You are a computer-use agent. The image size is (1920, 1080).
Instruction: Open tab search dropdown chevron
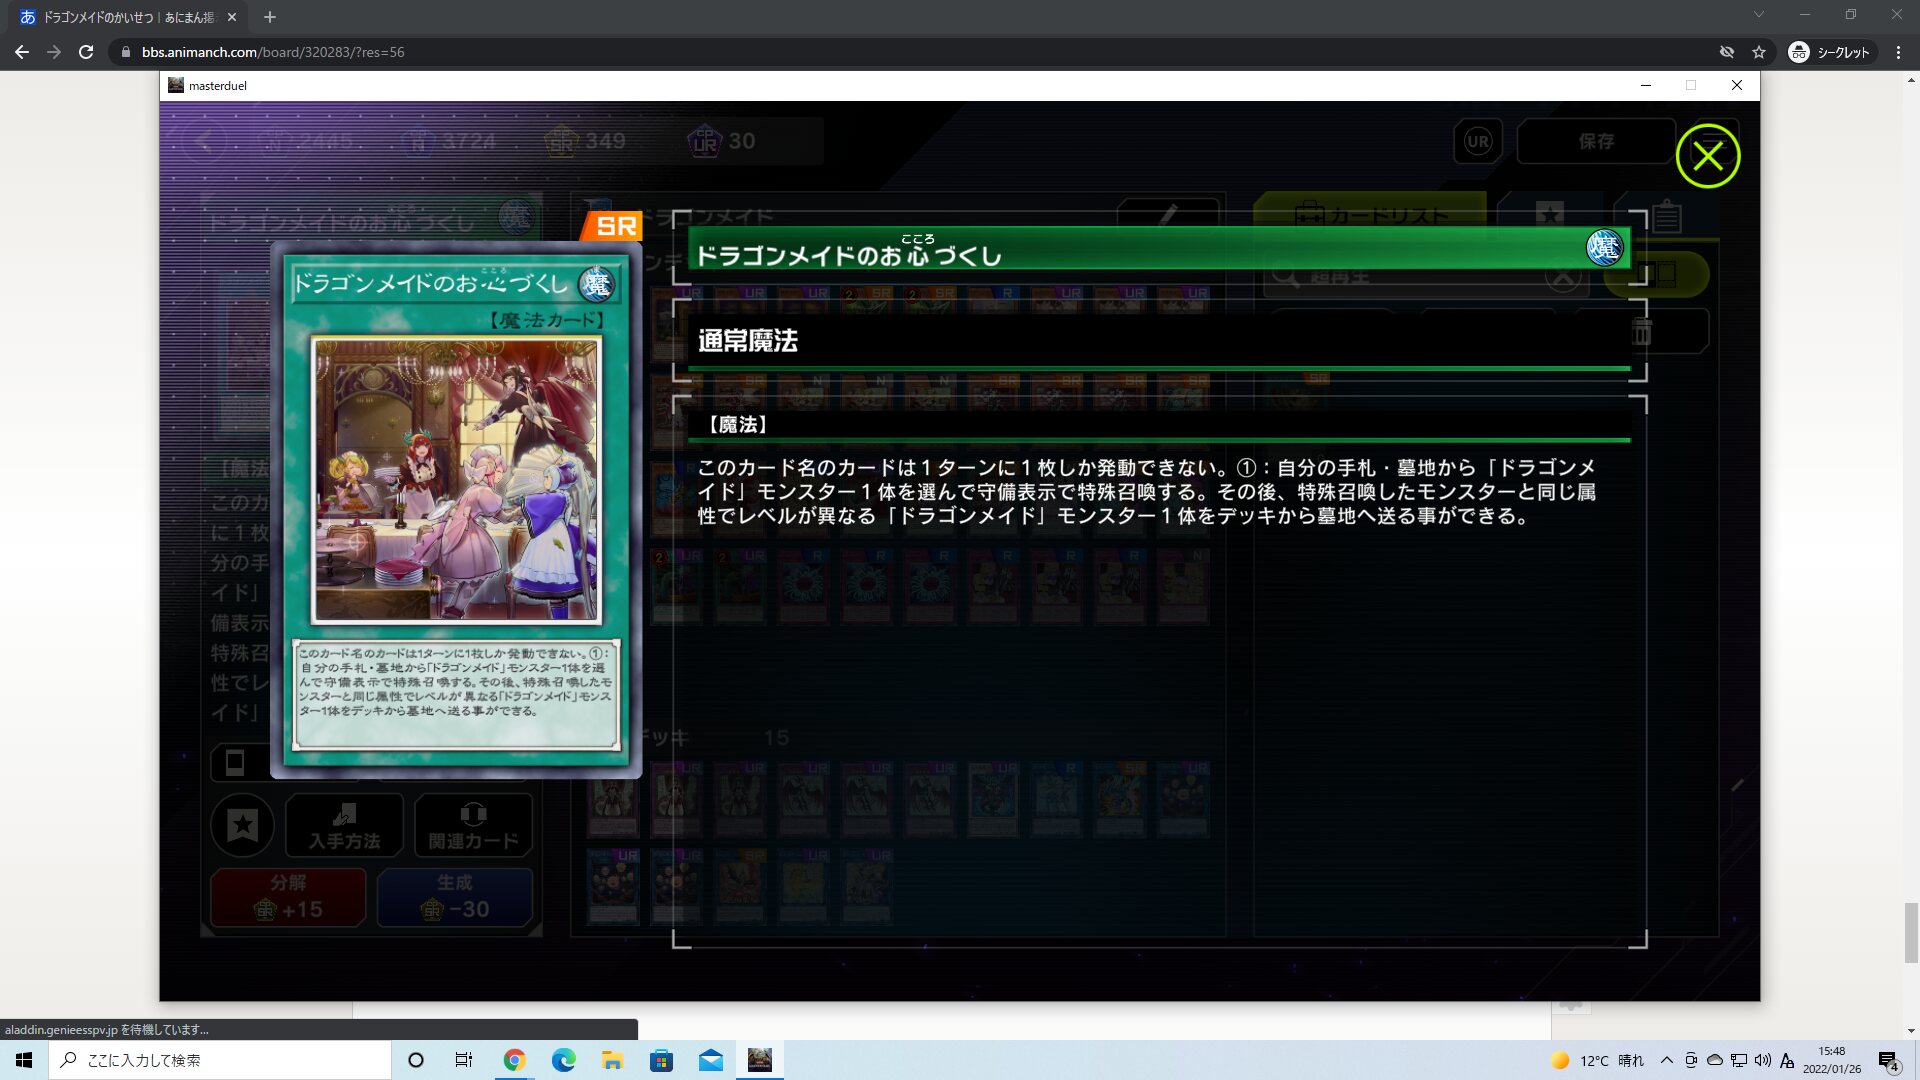pyautogui.click(x=1759, y=15)
